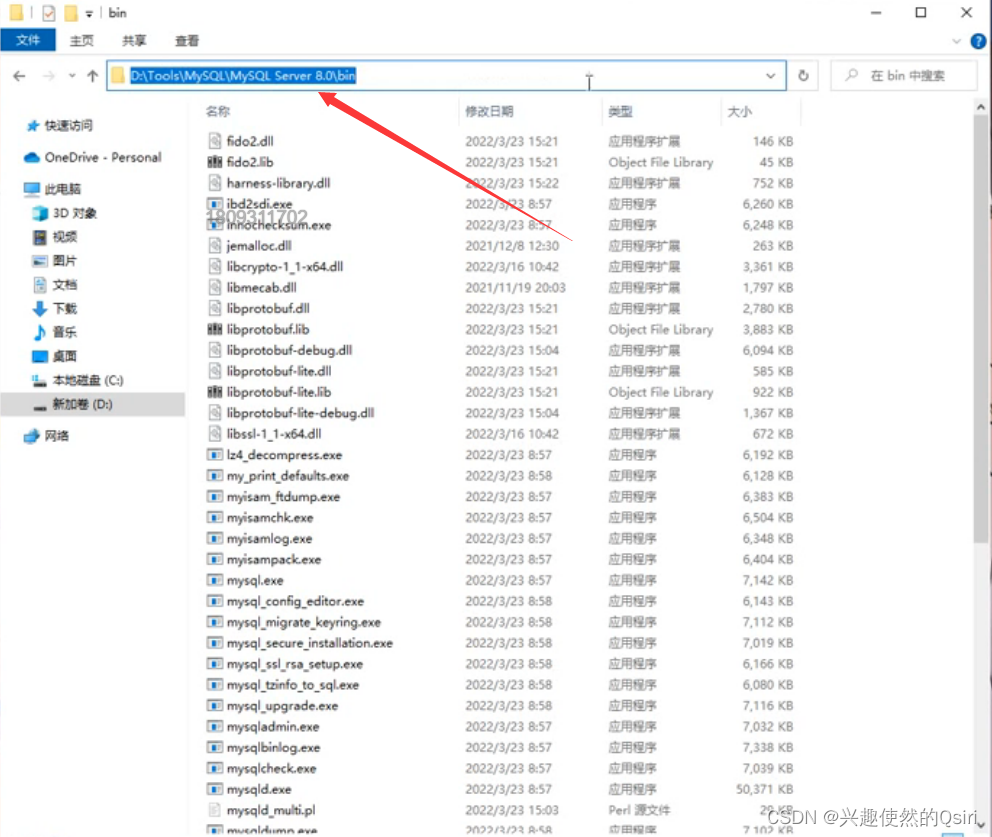992x837 pixels.
Task: Select the harness-library.dll file icon
Action: point(215,183)
